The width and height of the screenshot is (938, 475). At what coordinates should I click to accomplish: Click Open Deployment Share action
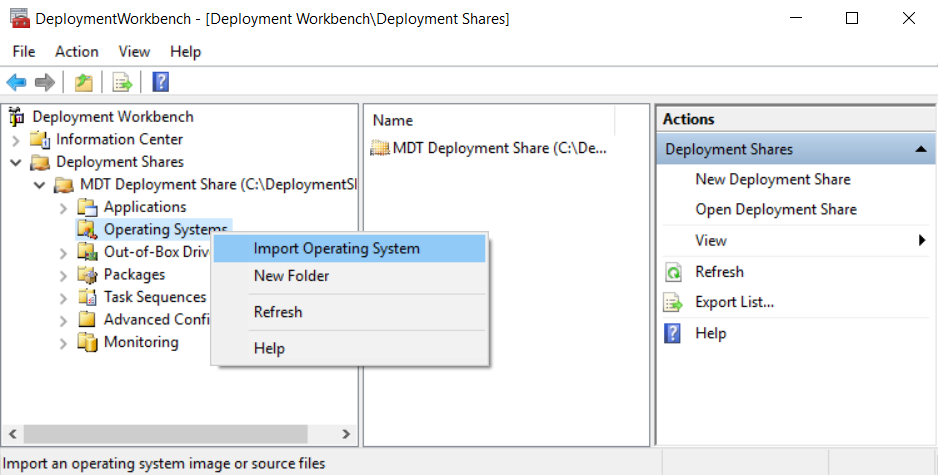(x=776, y=209)
